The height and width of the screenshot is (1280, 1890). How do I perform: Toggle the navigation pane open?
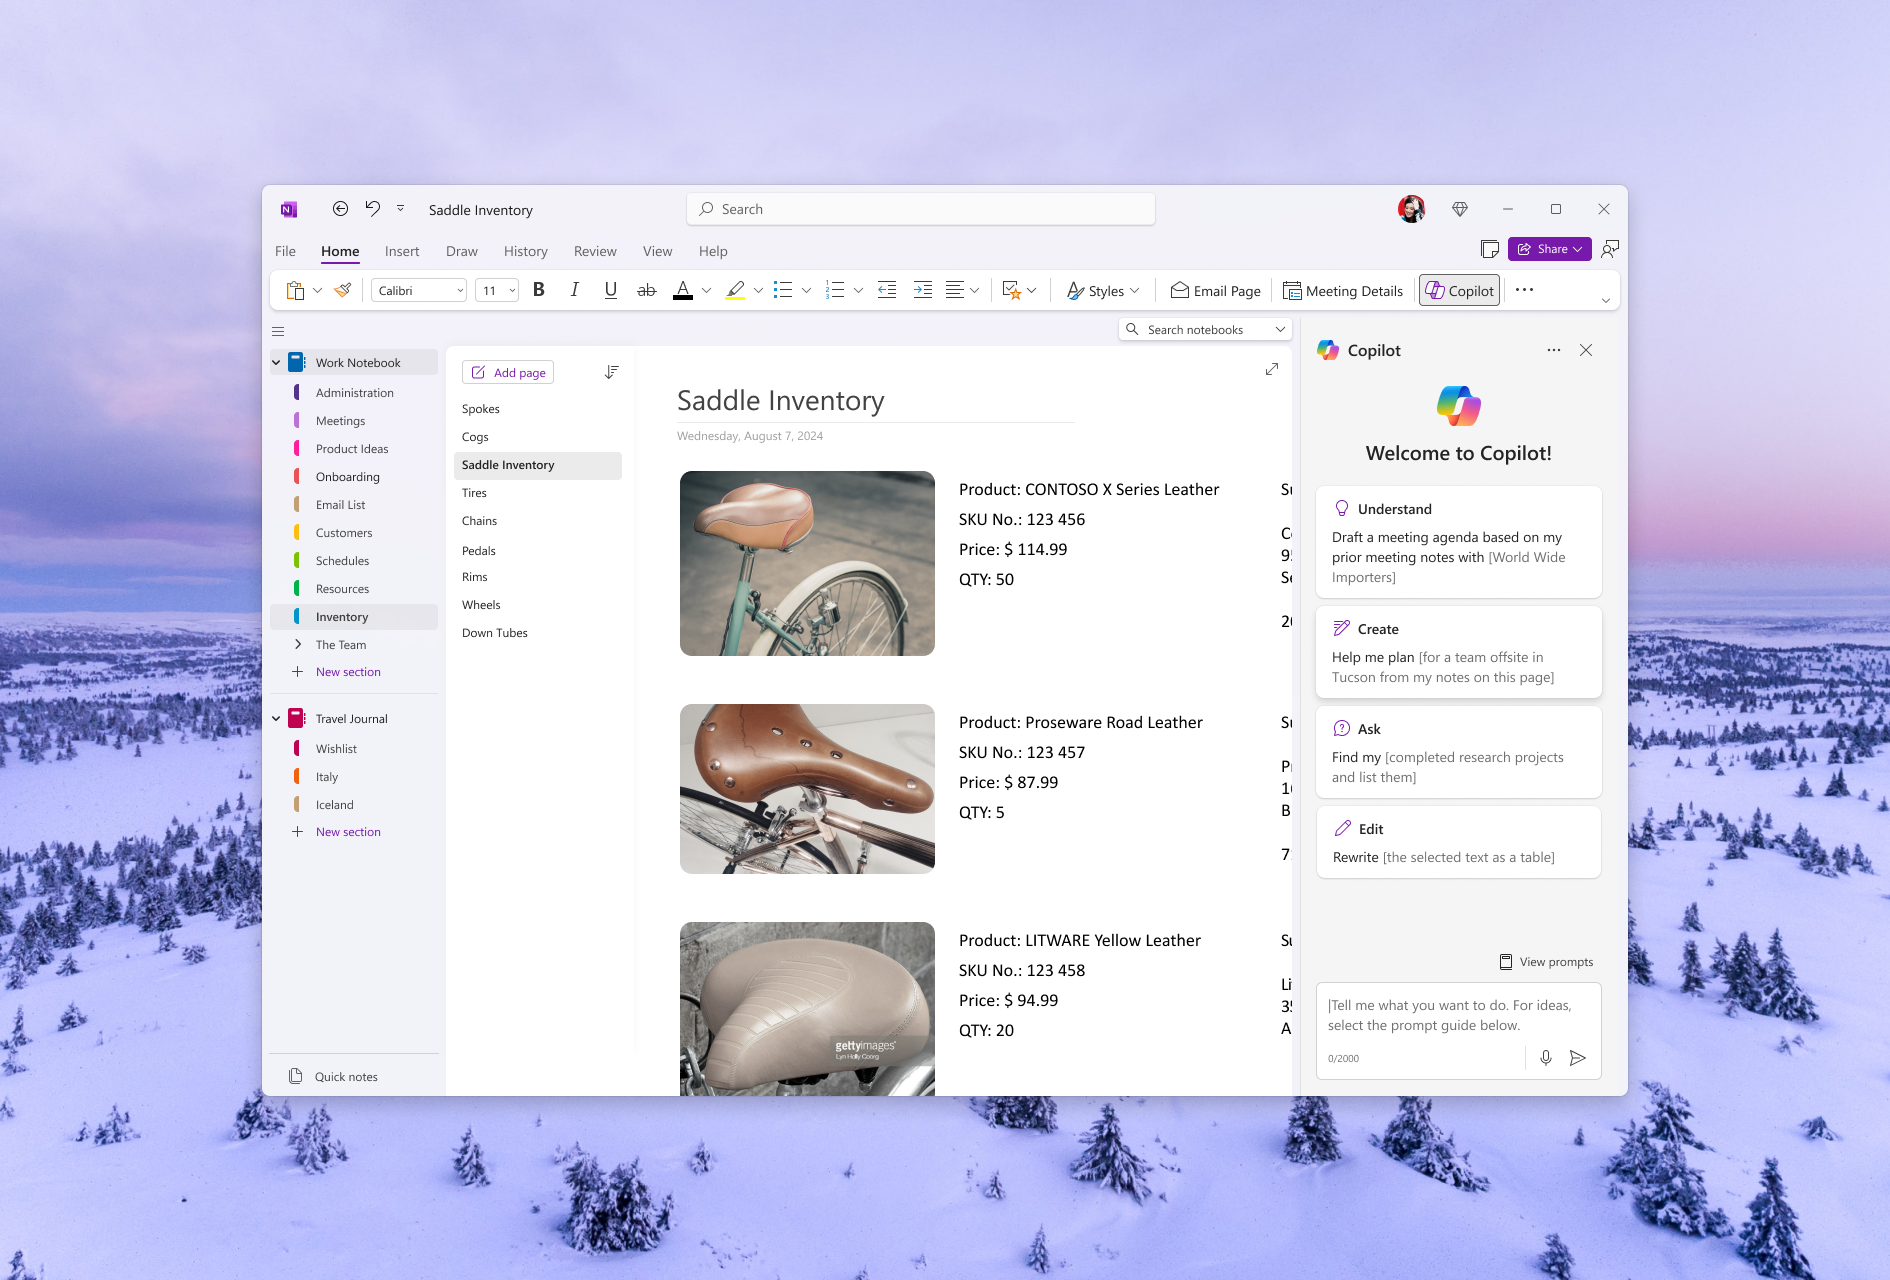coord(278,331)
